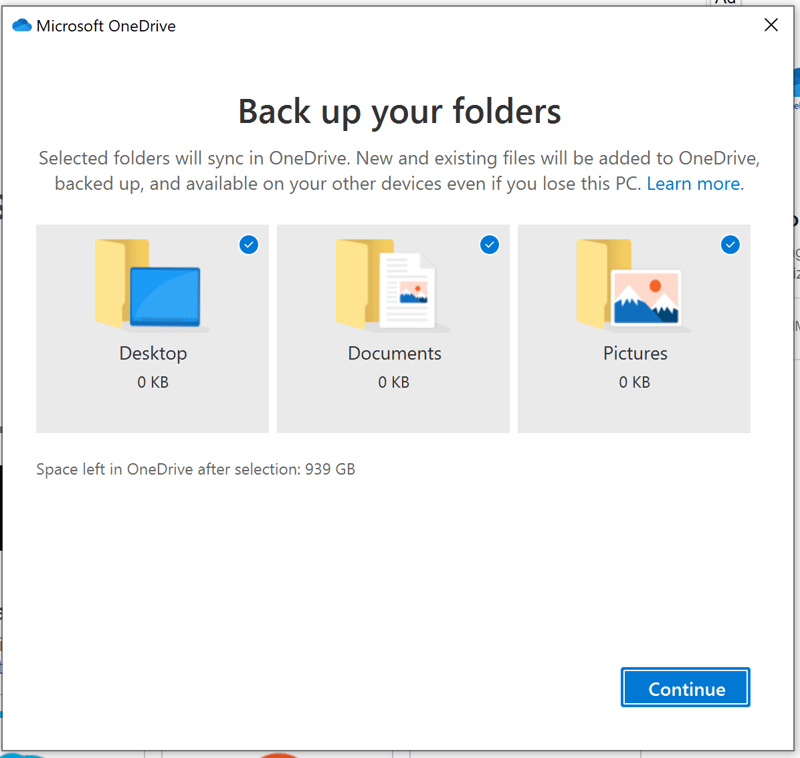Click the Pictures folder icon
The width and height of the screenshot is (800, 758).
click(632, 284)
